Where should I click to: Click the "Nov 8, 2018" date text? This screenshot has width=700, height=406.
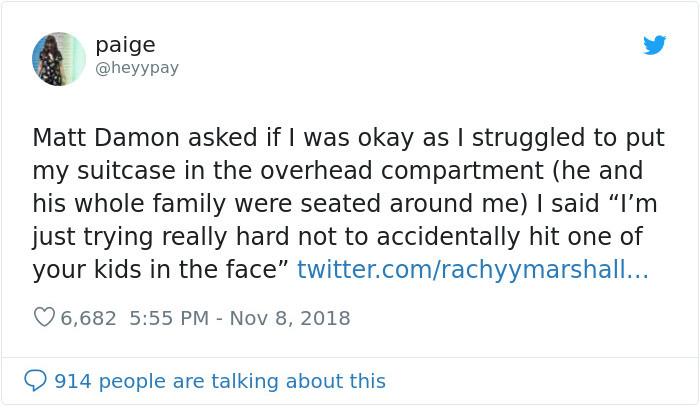click(289, 318)
